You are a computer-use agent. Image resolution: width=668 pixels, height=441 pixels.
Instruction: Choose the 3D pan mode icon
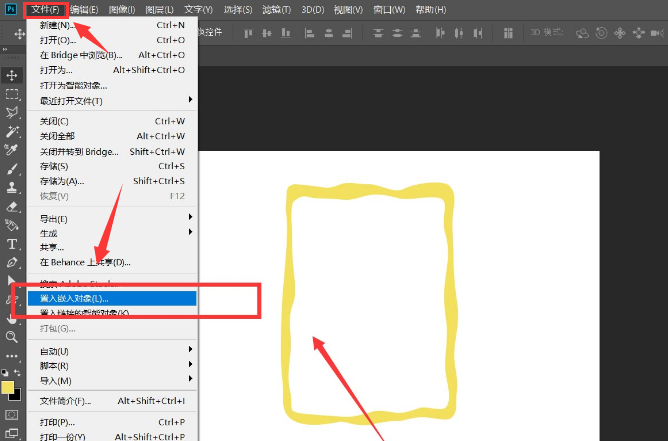[x=620, y=33]
